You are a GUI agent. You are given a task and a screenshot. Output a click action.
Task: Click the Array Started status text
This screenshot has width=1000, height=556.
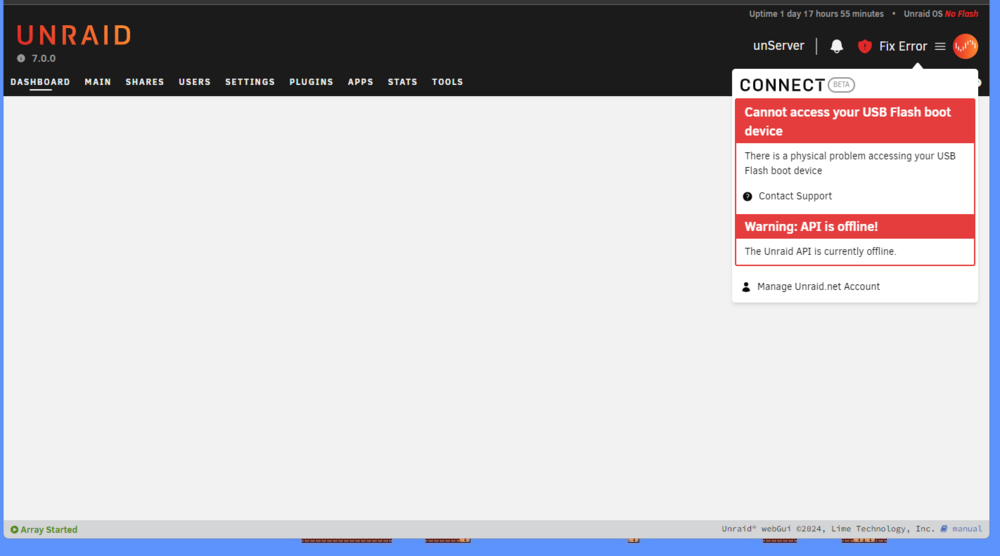pos(48,529)
